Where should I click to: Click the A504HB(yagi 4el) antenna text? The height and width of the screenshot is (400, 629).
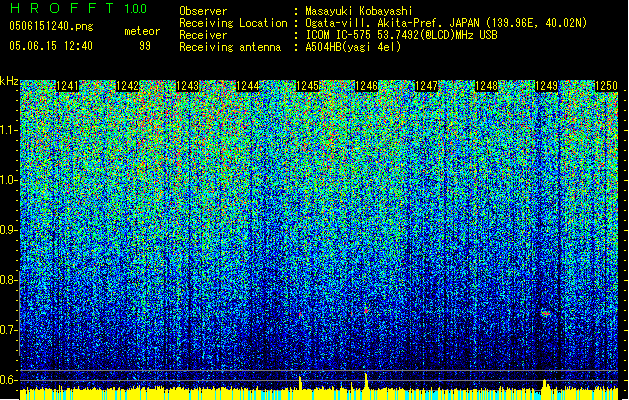click(353, 47)
